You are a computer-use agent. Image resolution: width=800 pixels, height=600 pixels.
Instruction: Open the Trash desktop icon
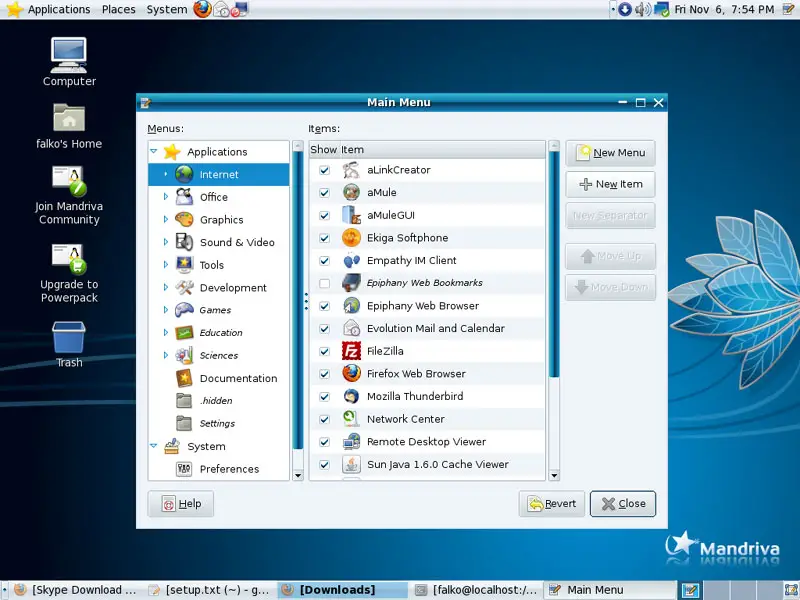(x=69, y=337)
